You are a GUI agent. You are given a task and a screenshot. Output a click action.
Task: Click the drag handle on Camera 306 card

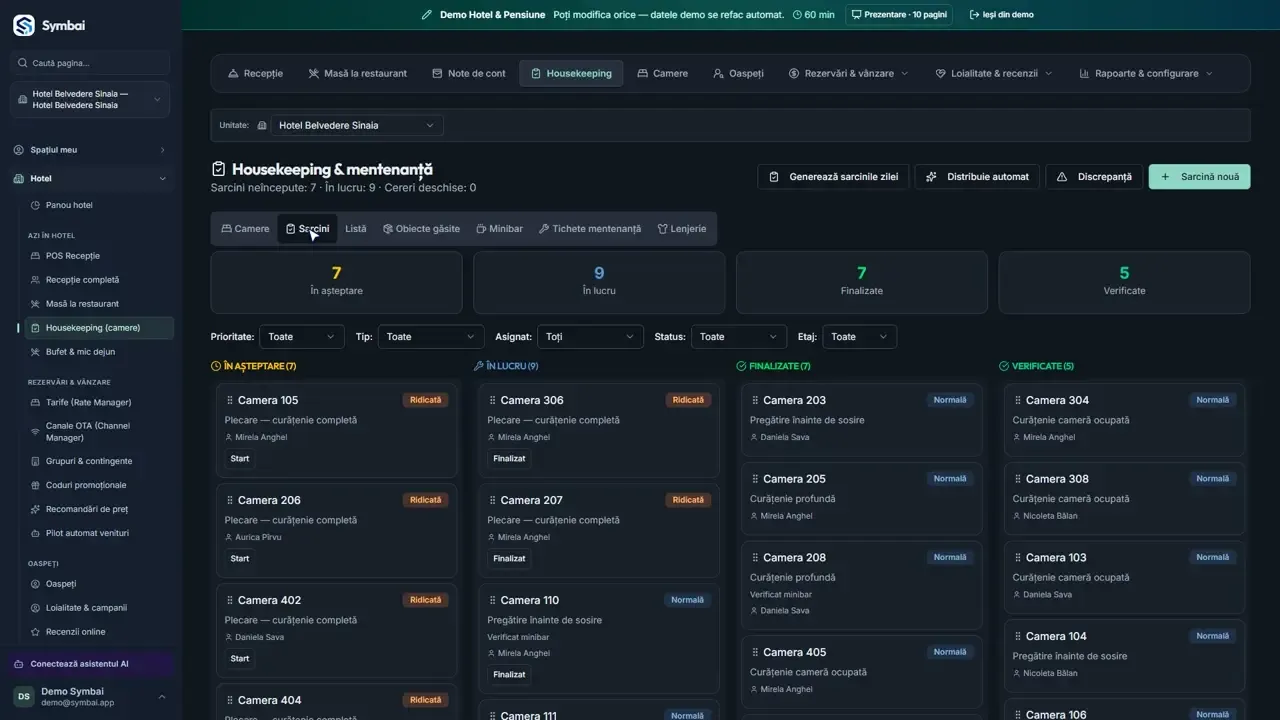click(x=493, y=401)
